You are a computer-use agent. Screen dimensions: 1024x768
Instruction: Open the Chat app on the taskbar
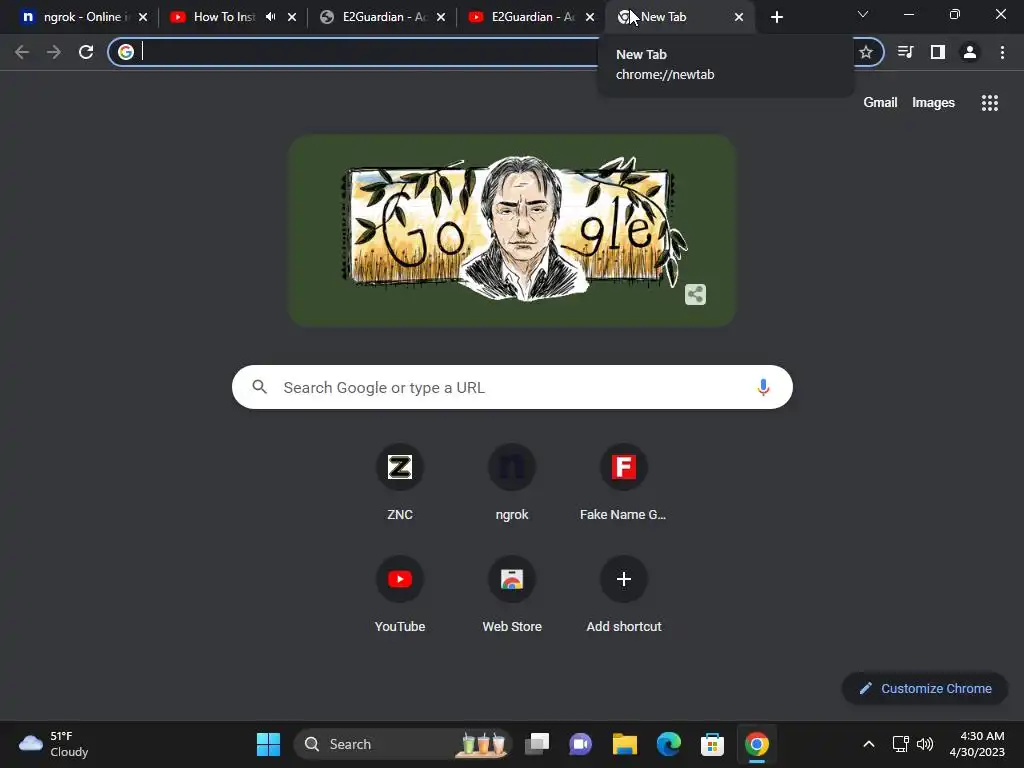tap(581, 744)
